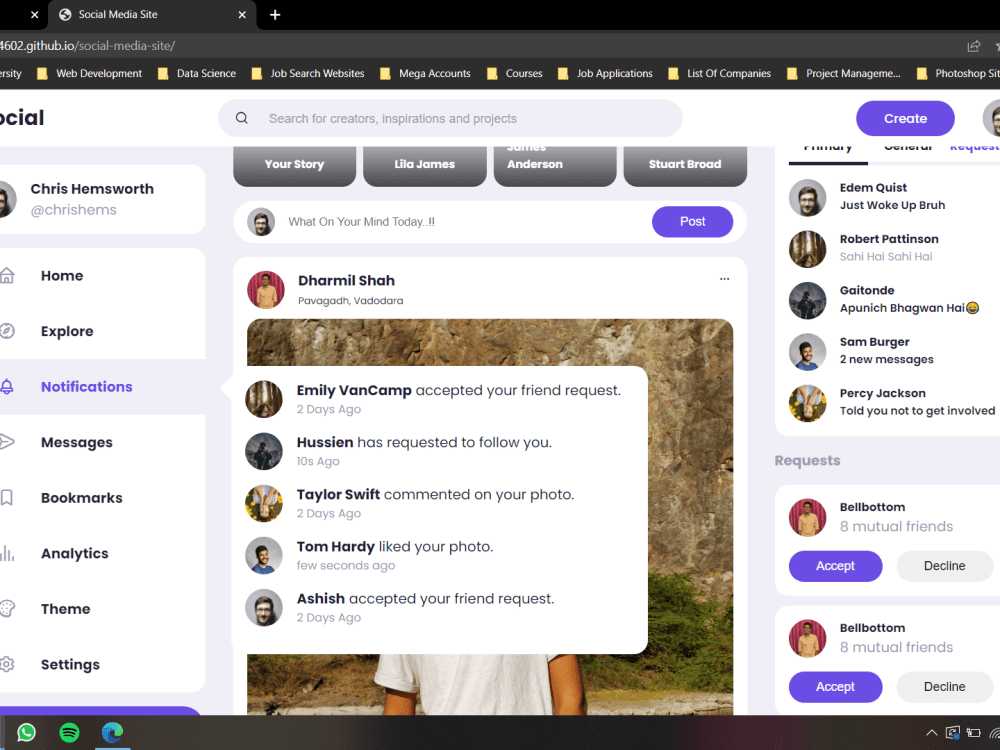1000x750 pixels.
Task: Open Microsoft Edge from the taskbar
Action: [x=112, y=732]
